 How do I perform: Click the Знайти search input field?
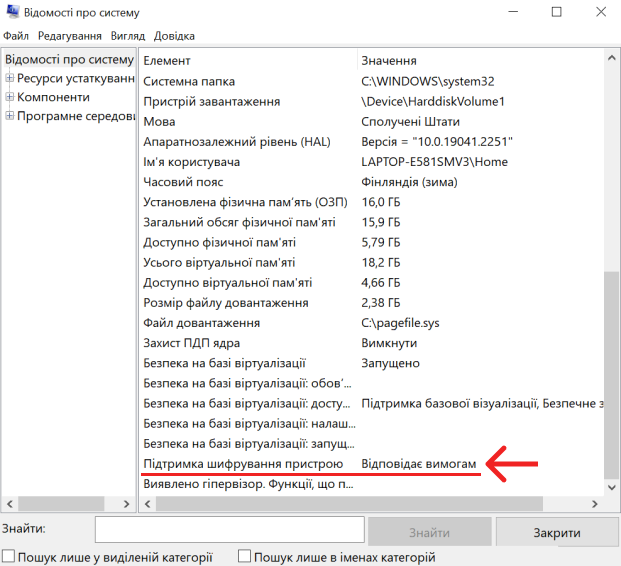point(229,530)
